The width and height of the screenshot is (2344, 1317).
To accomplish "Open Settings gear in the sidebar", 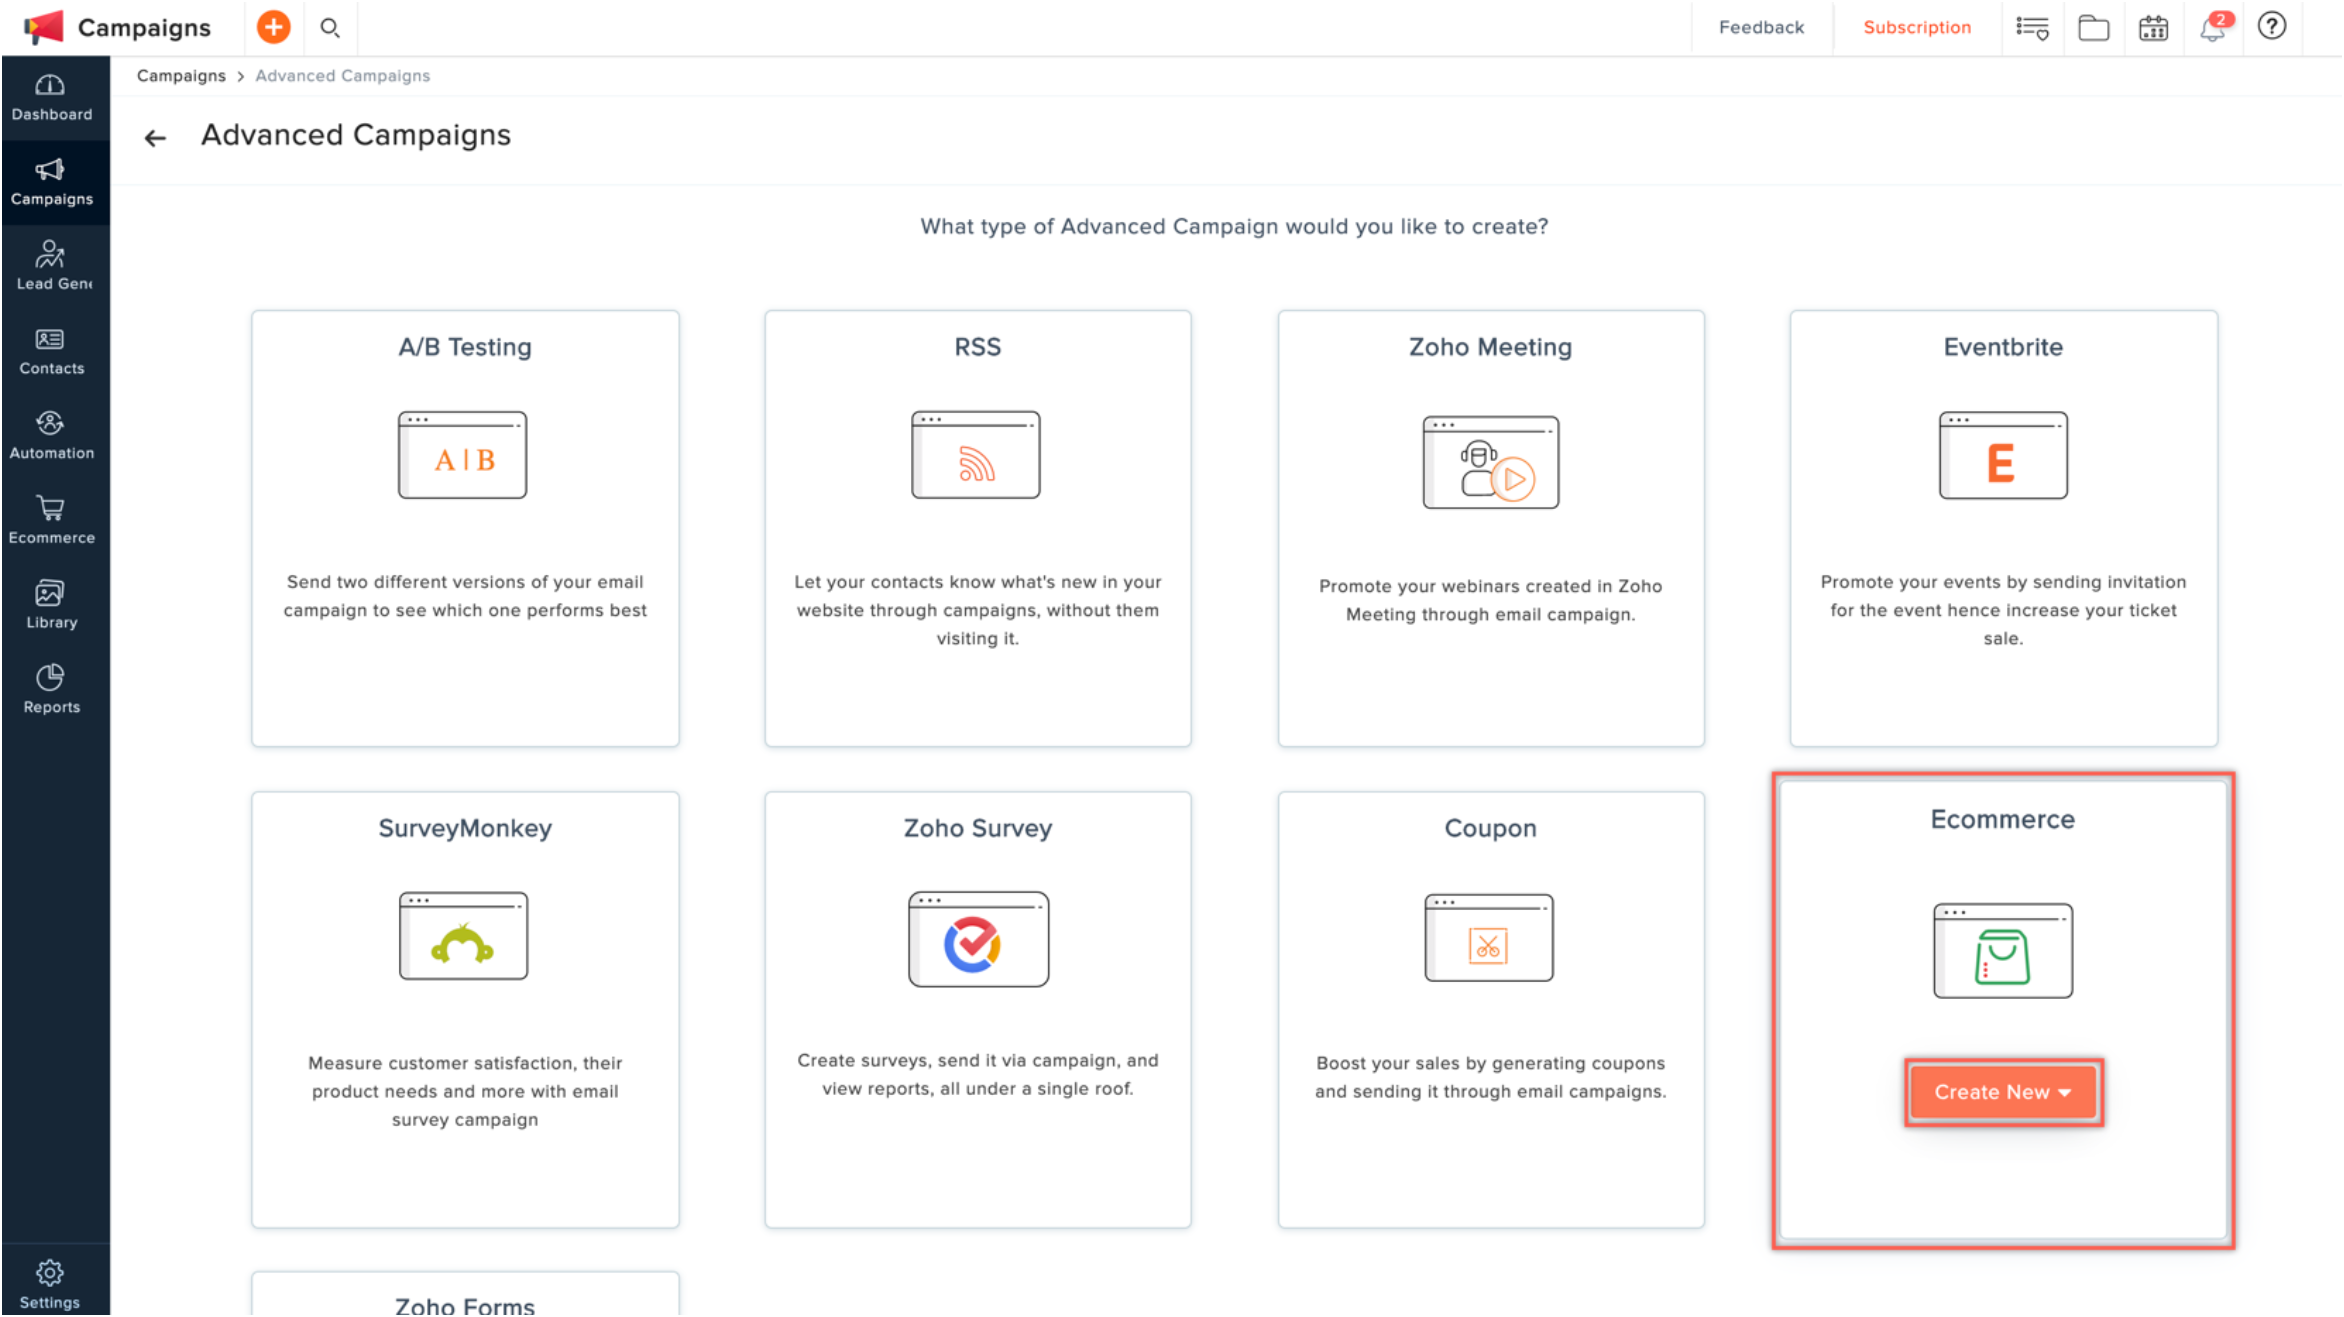I will point(50,1283).
